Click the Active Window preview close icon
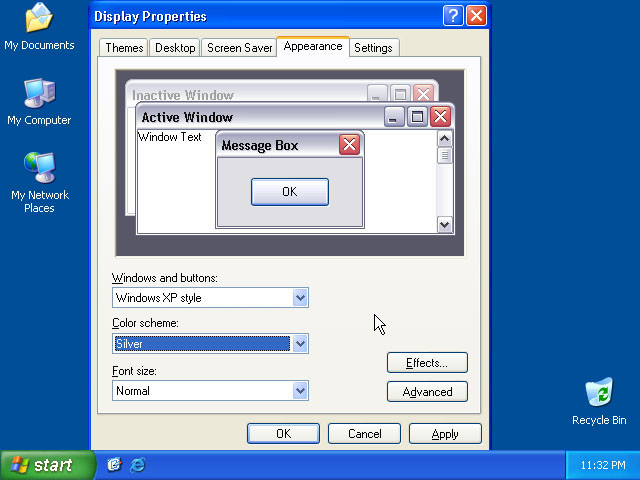640x480 pixels. pos(440,117)
